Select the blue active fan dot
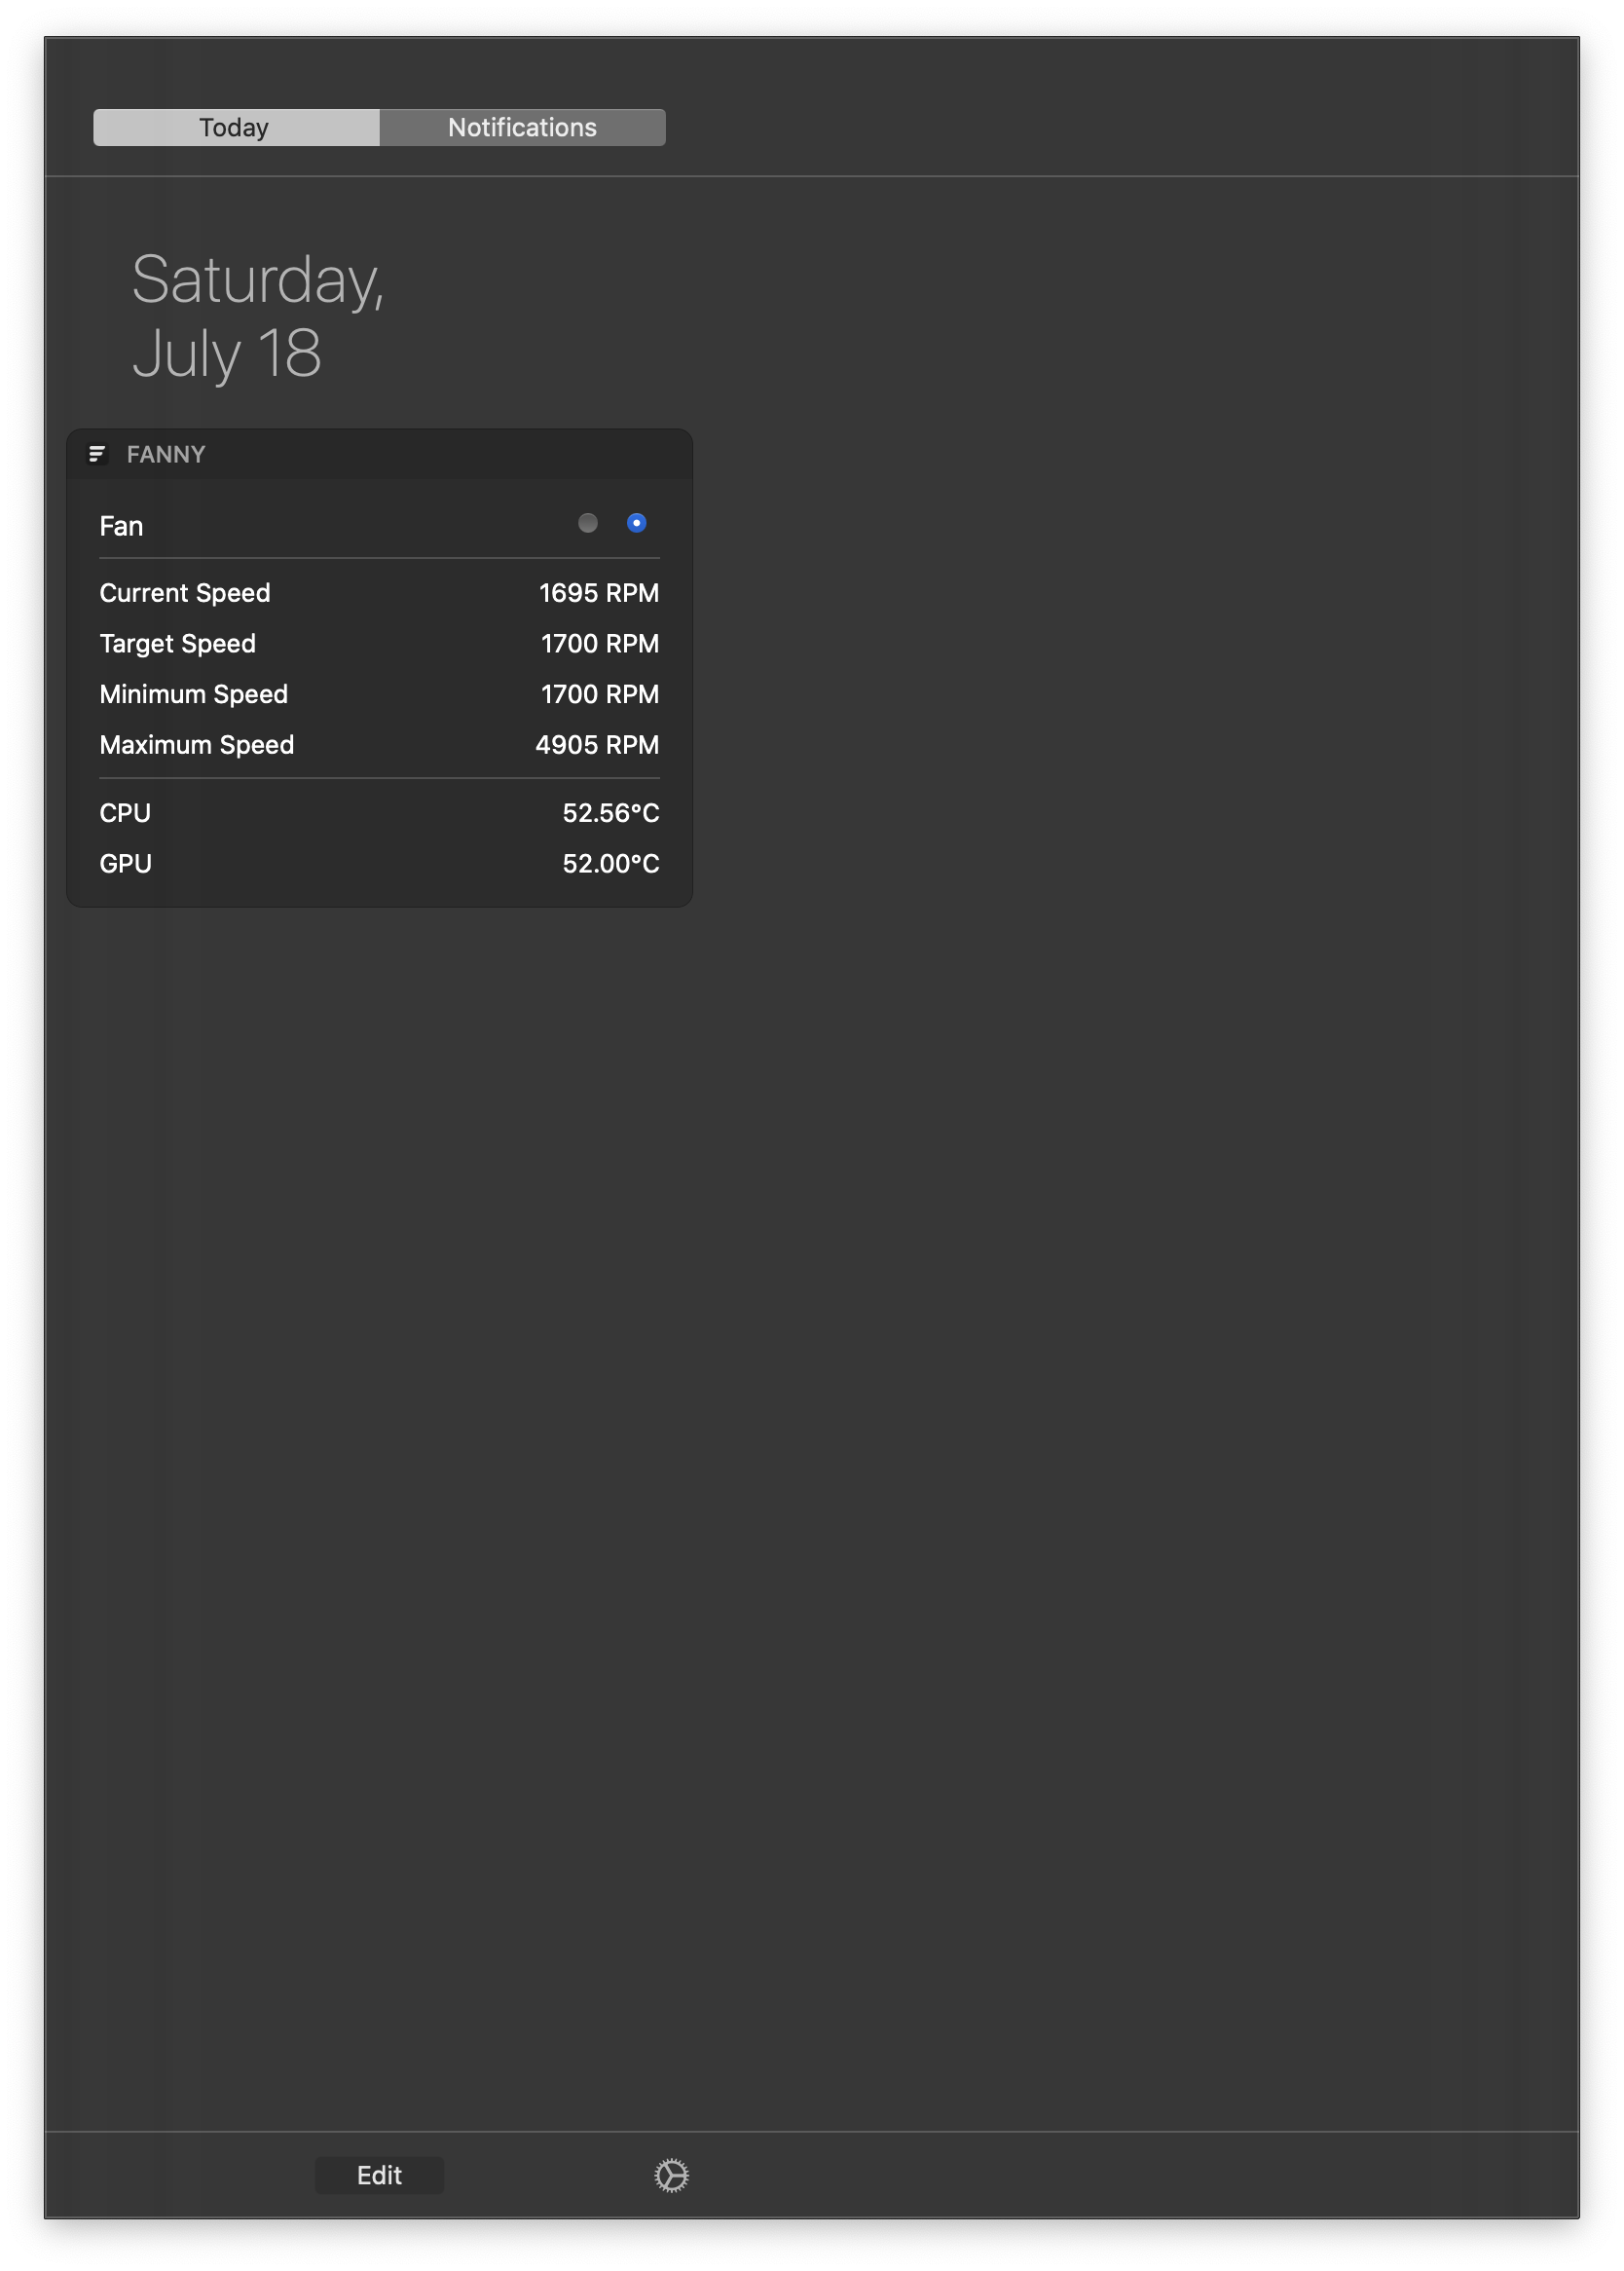Screen dimensions: 1624x2271 (x=636, y=523)
